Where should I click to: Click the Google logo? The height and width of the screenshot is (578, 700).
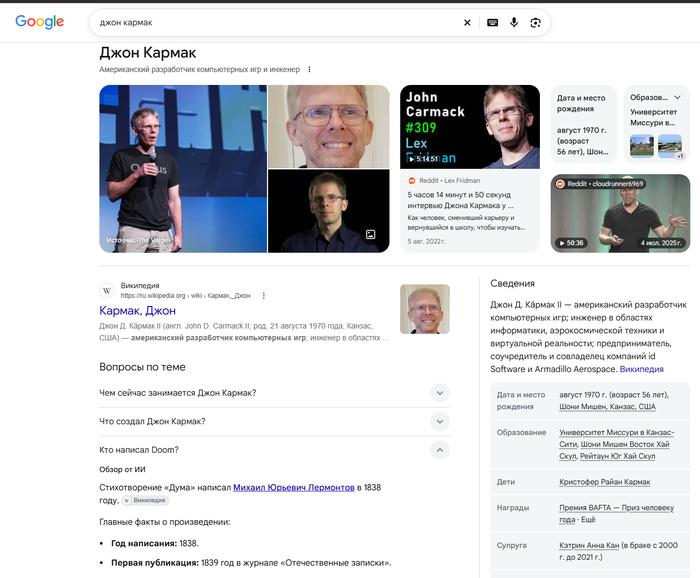[40, 21]
